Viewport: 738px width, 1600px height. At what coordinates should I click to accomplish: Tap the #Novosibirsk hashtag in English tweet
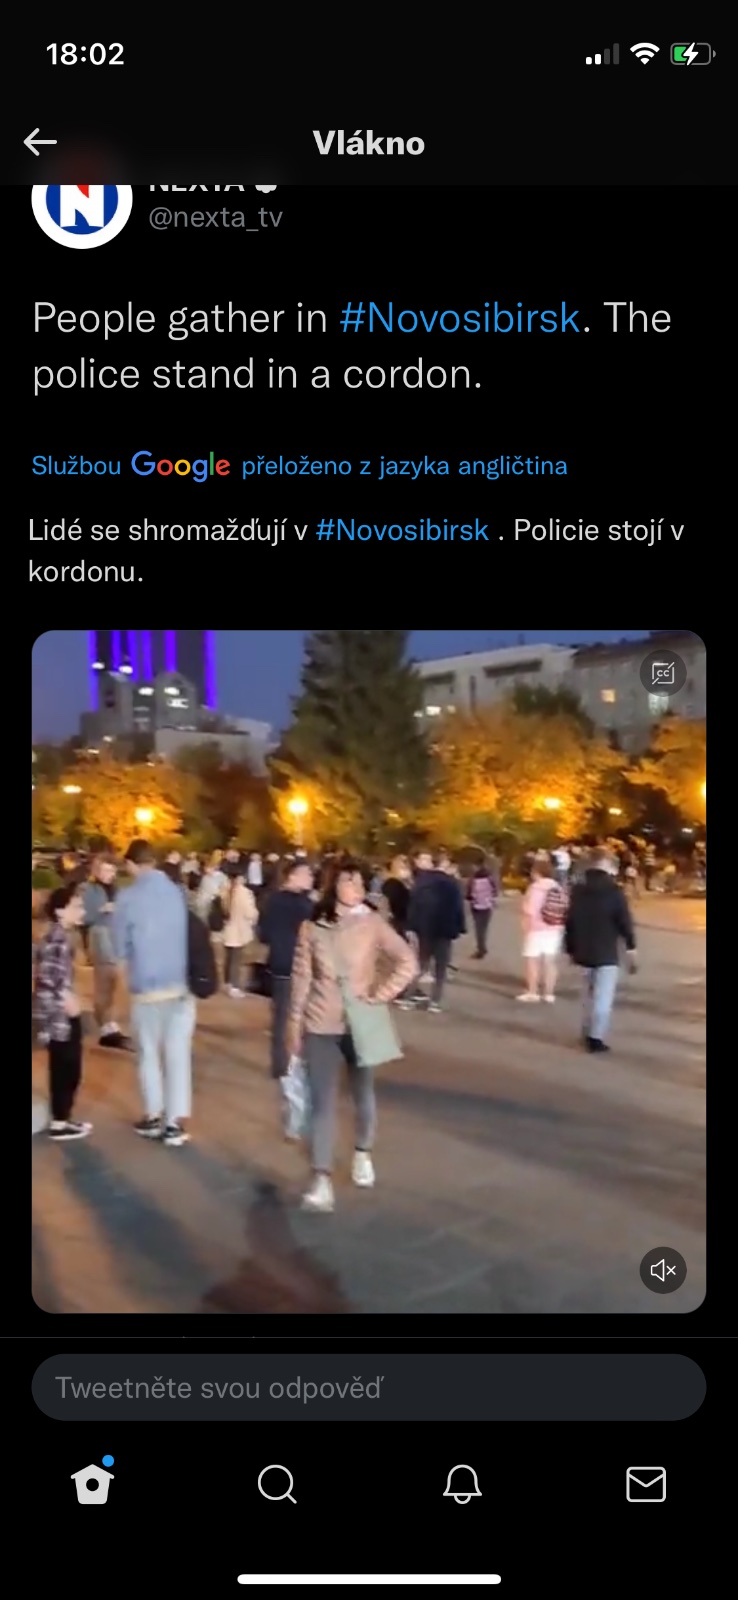click(x=460, y=318)
